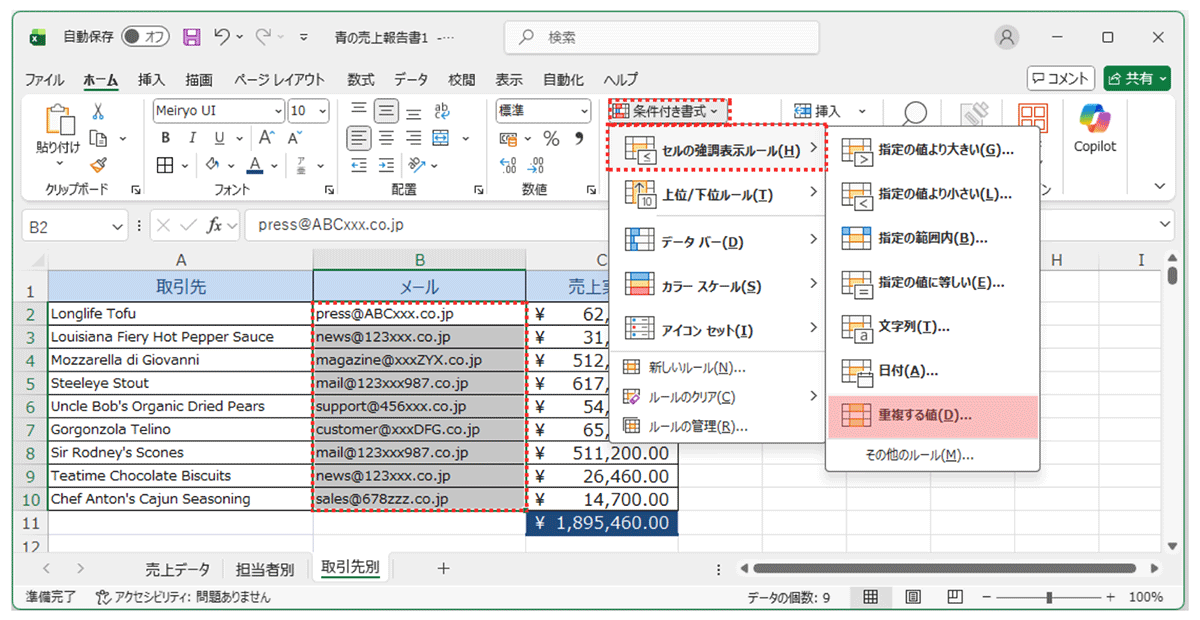Click the 検索 search box
Viewport: 1200px width, 620px height.
coord(662,37)
